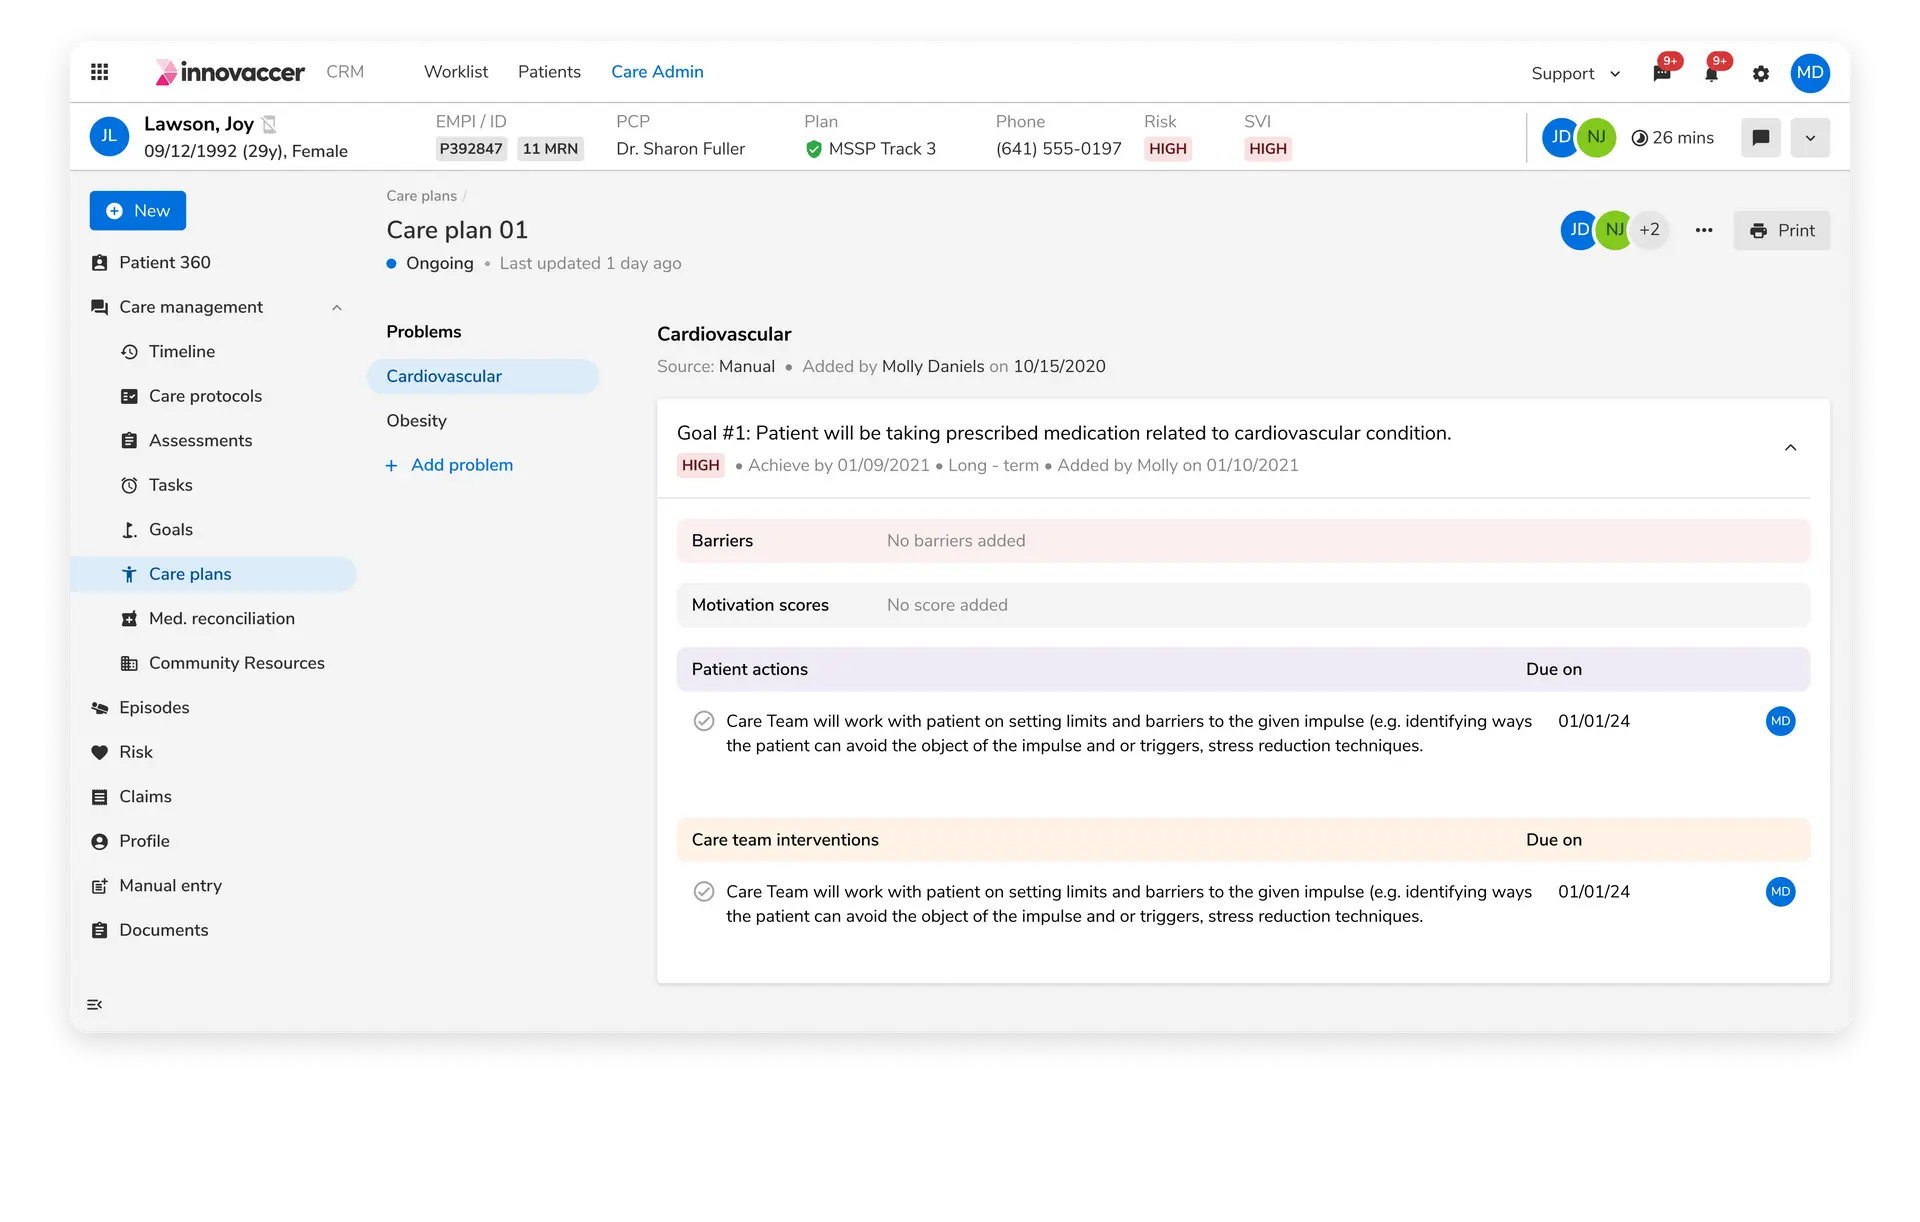
Task: Click the 26 mins timer
Action: [1672, 138]
